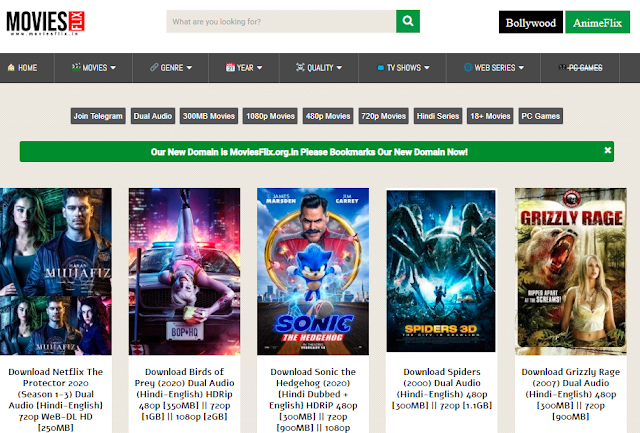This screenshot has height=433, width=640.
Task: Click the gamepad icon beside PC Games
Action: pyautogui.click(x=563, y=67)
